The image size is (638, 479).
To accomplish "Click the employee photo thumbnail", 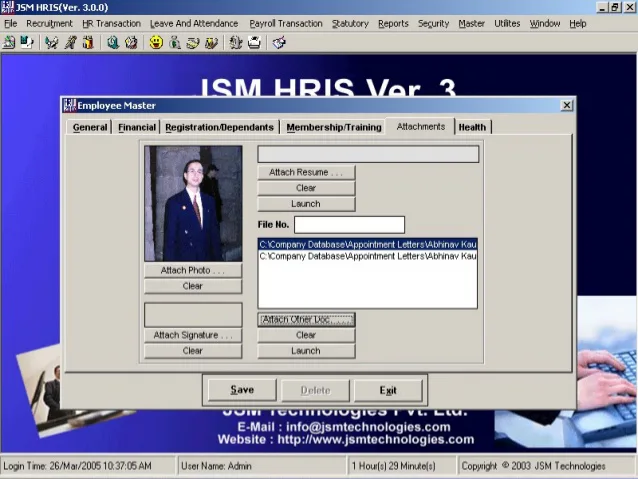I will [x=193, y=203].
